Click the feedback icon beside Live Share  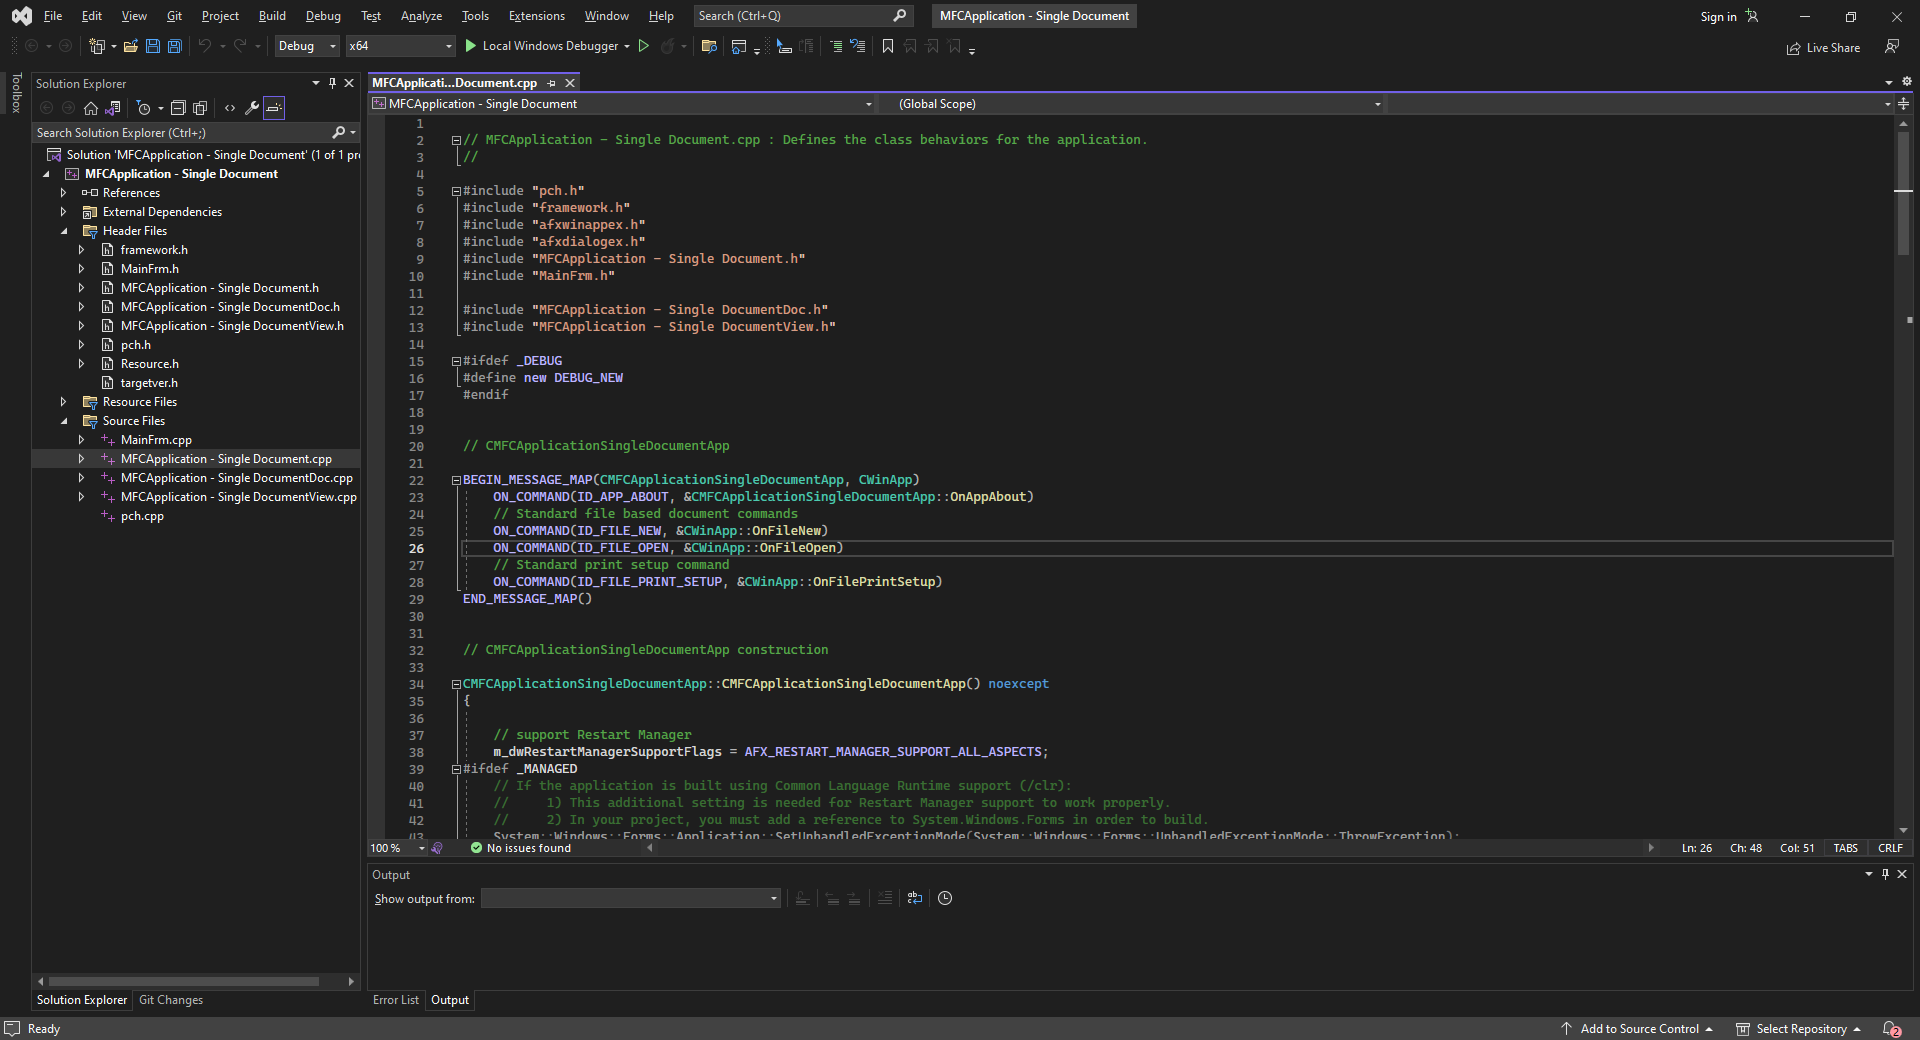1892,47
